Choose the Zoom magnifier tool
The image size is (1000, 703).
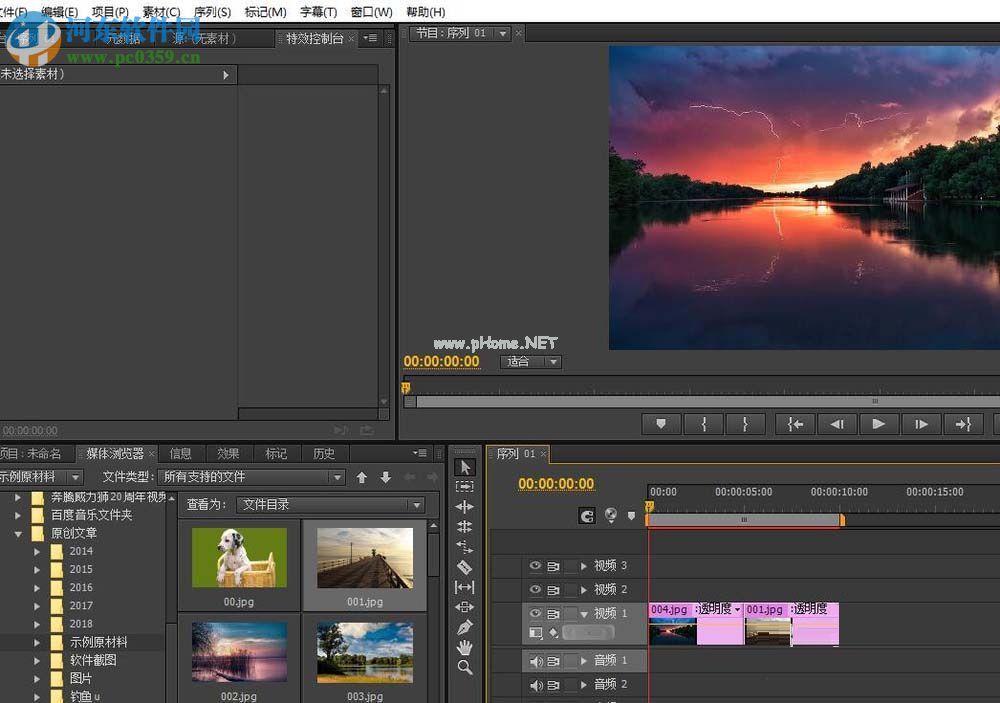pos(464,667)
